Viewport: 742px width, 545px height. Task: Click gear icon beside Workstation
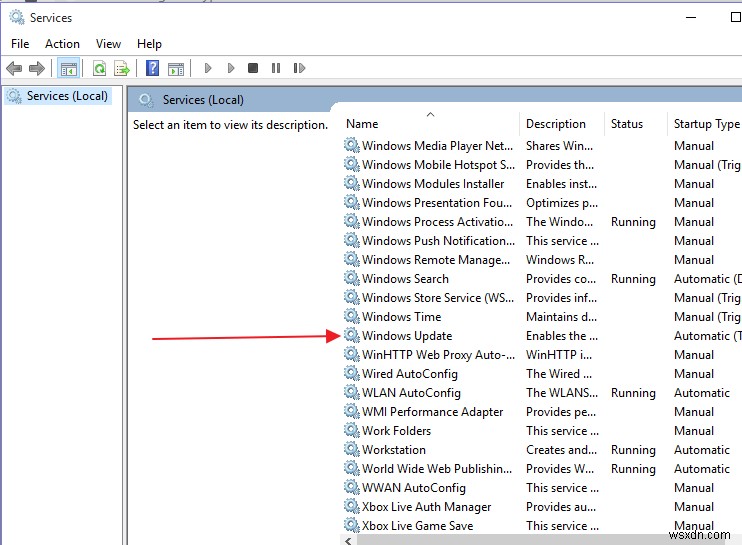(x=352, y=449)
